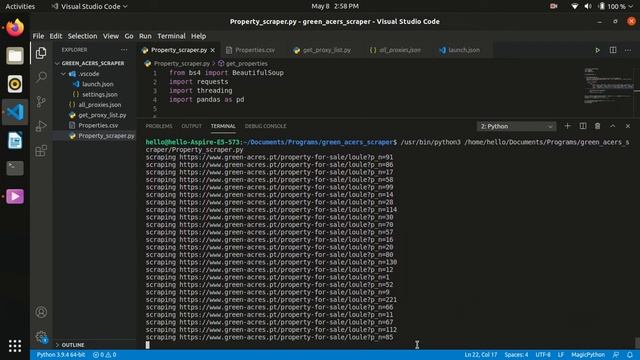
Task: Open the Selection menu
Action: (82, 36)
